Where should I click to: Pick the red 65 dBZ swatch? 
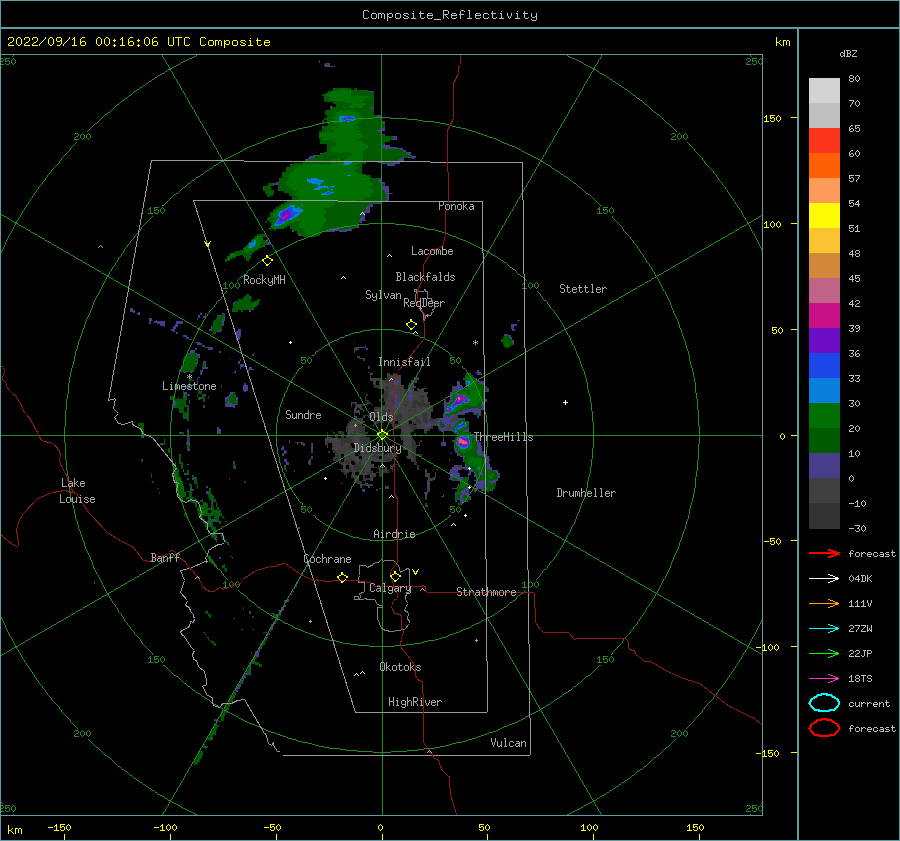824,141
